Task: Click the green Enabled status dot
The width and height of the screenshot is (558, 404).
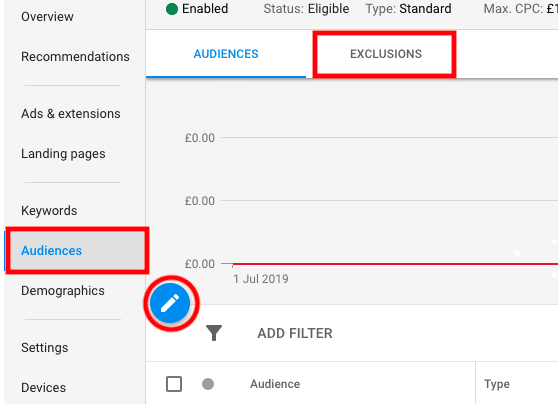Action: pos(172,9)
